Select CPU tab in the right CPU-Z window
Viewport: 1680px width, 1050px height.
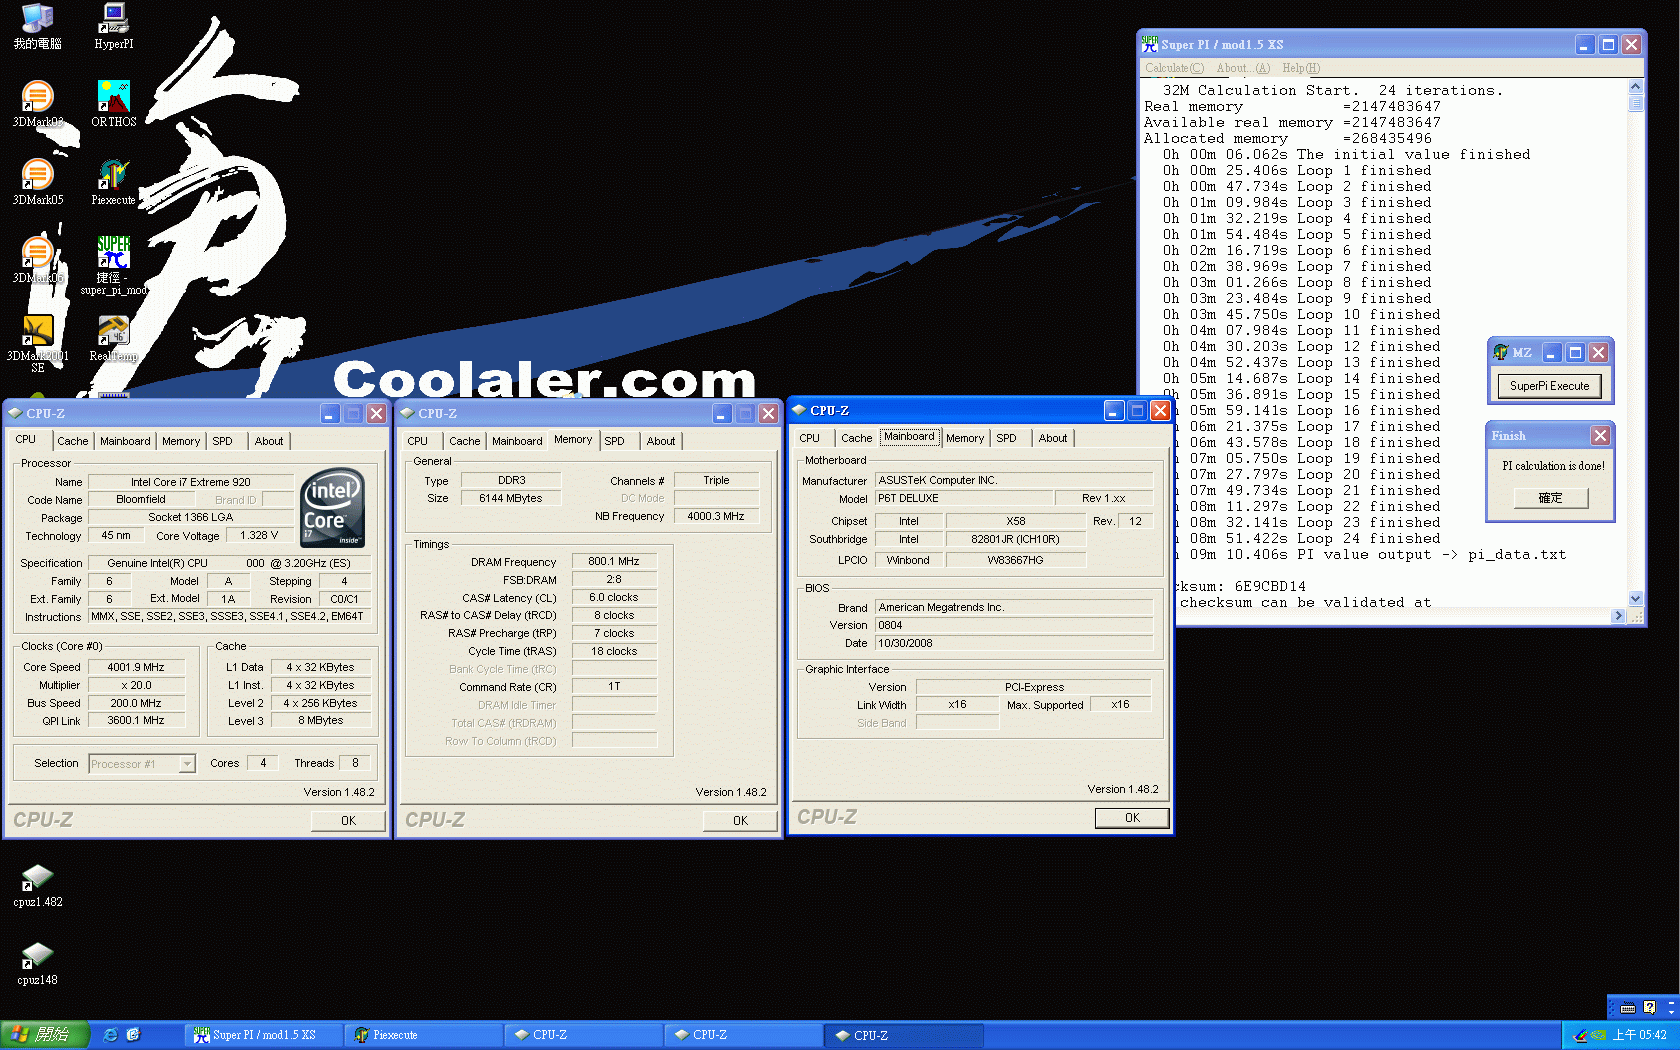click(x=810, y=438)
